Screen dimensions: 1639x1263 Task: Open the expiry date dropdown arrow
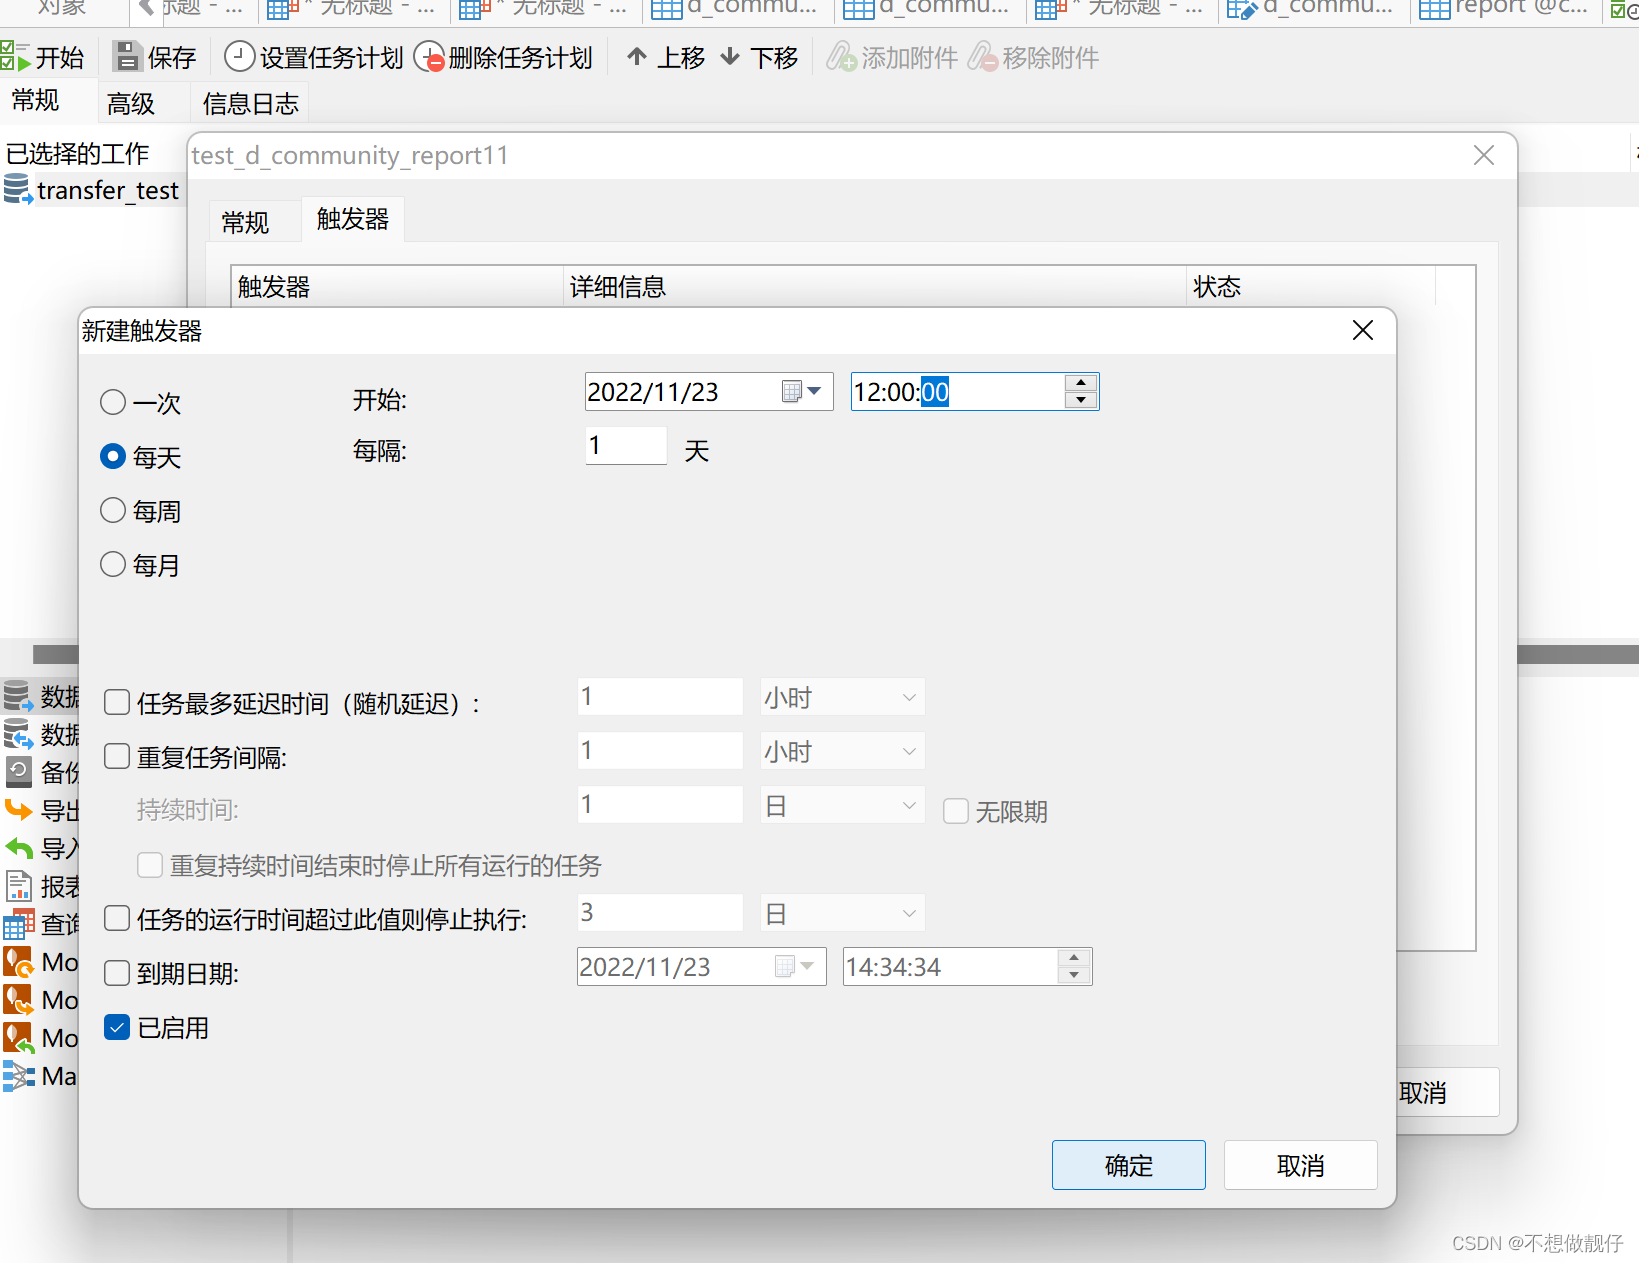pyautogui.click(x=807, y=966)
